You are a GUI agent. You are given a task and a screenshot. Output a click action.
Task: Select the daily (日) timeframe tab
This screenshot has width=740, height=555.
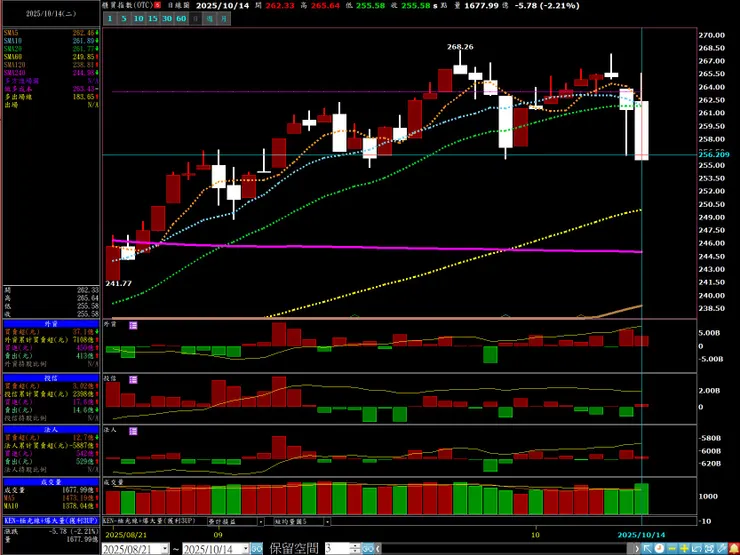(x=195, y=18)
